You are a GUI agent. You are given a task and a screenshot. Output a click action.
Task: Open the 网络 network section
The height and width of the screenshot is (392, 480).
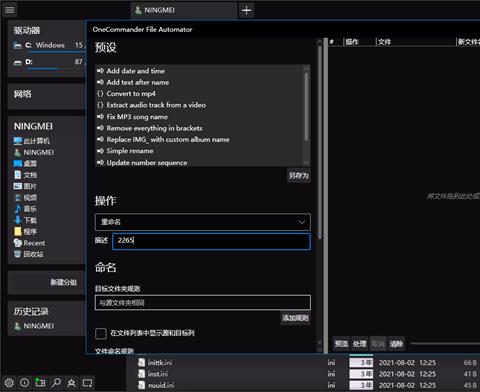[23, 94]
